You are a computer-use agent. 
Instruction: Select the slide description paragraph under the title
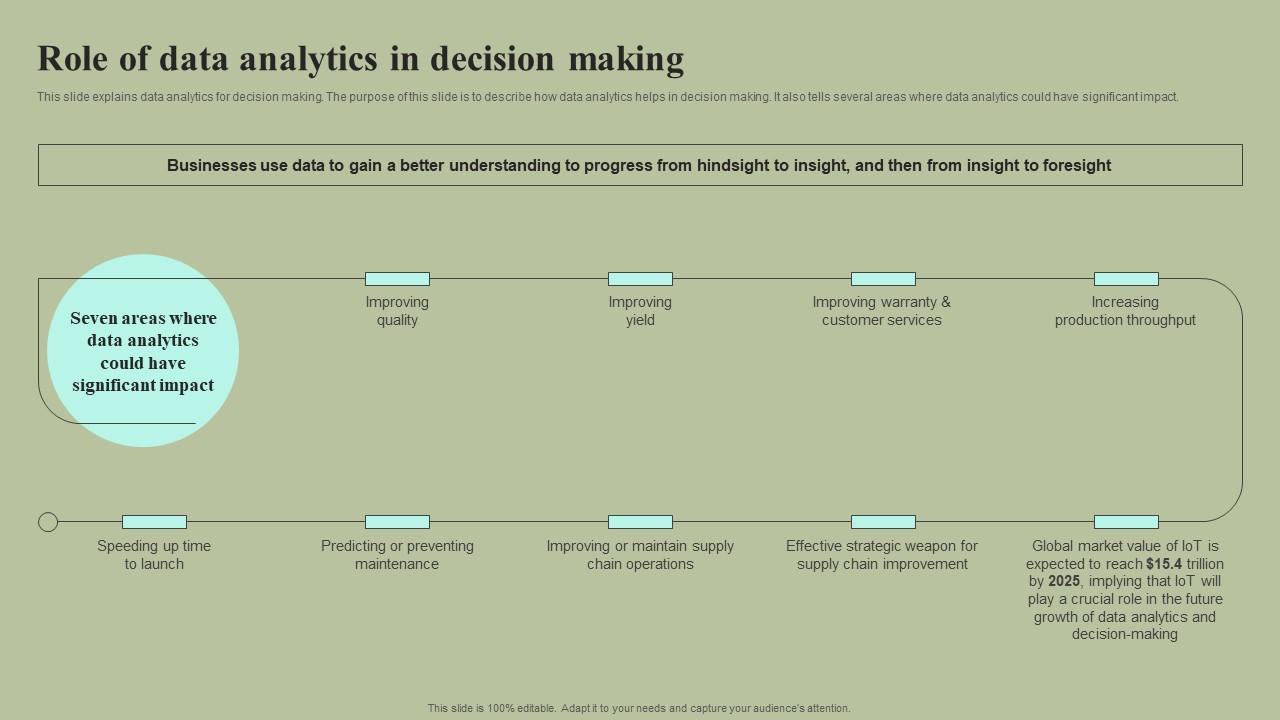[x=608, y=97]
